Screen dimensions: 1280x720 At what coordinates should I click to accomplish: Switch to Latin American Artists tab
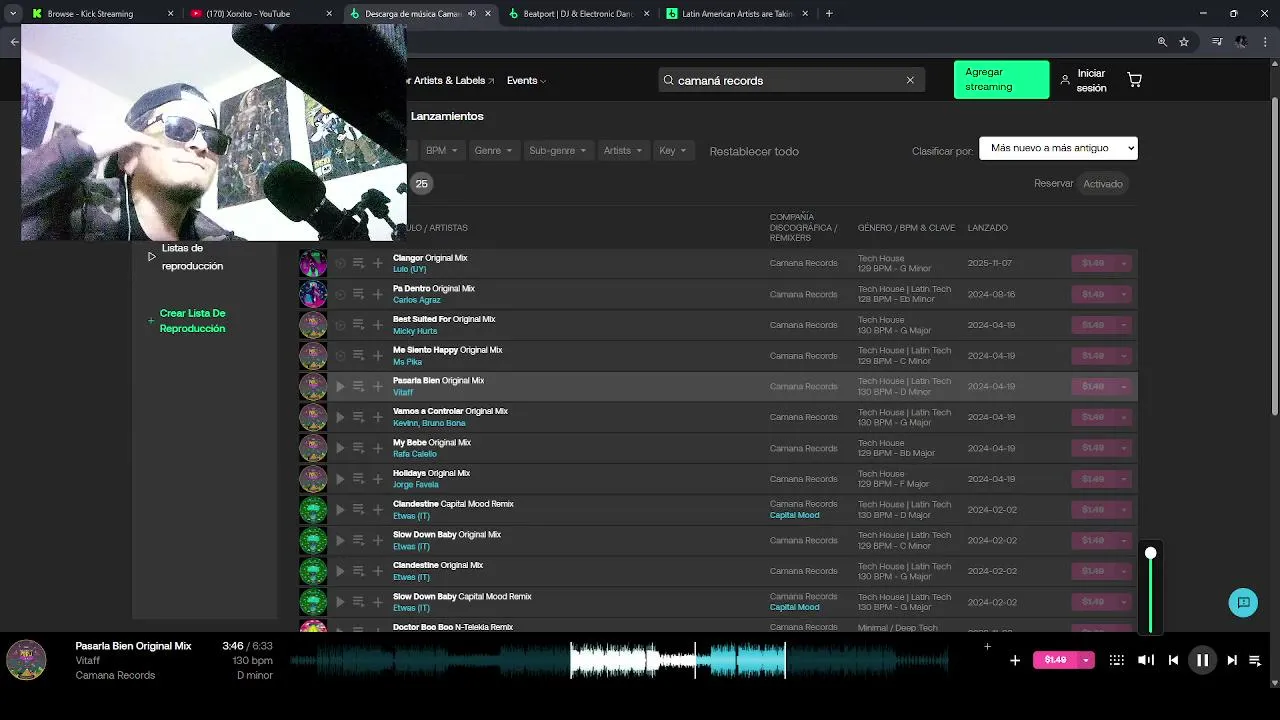click(737, 14)
